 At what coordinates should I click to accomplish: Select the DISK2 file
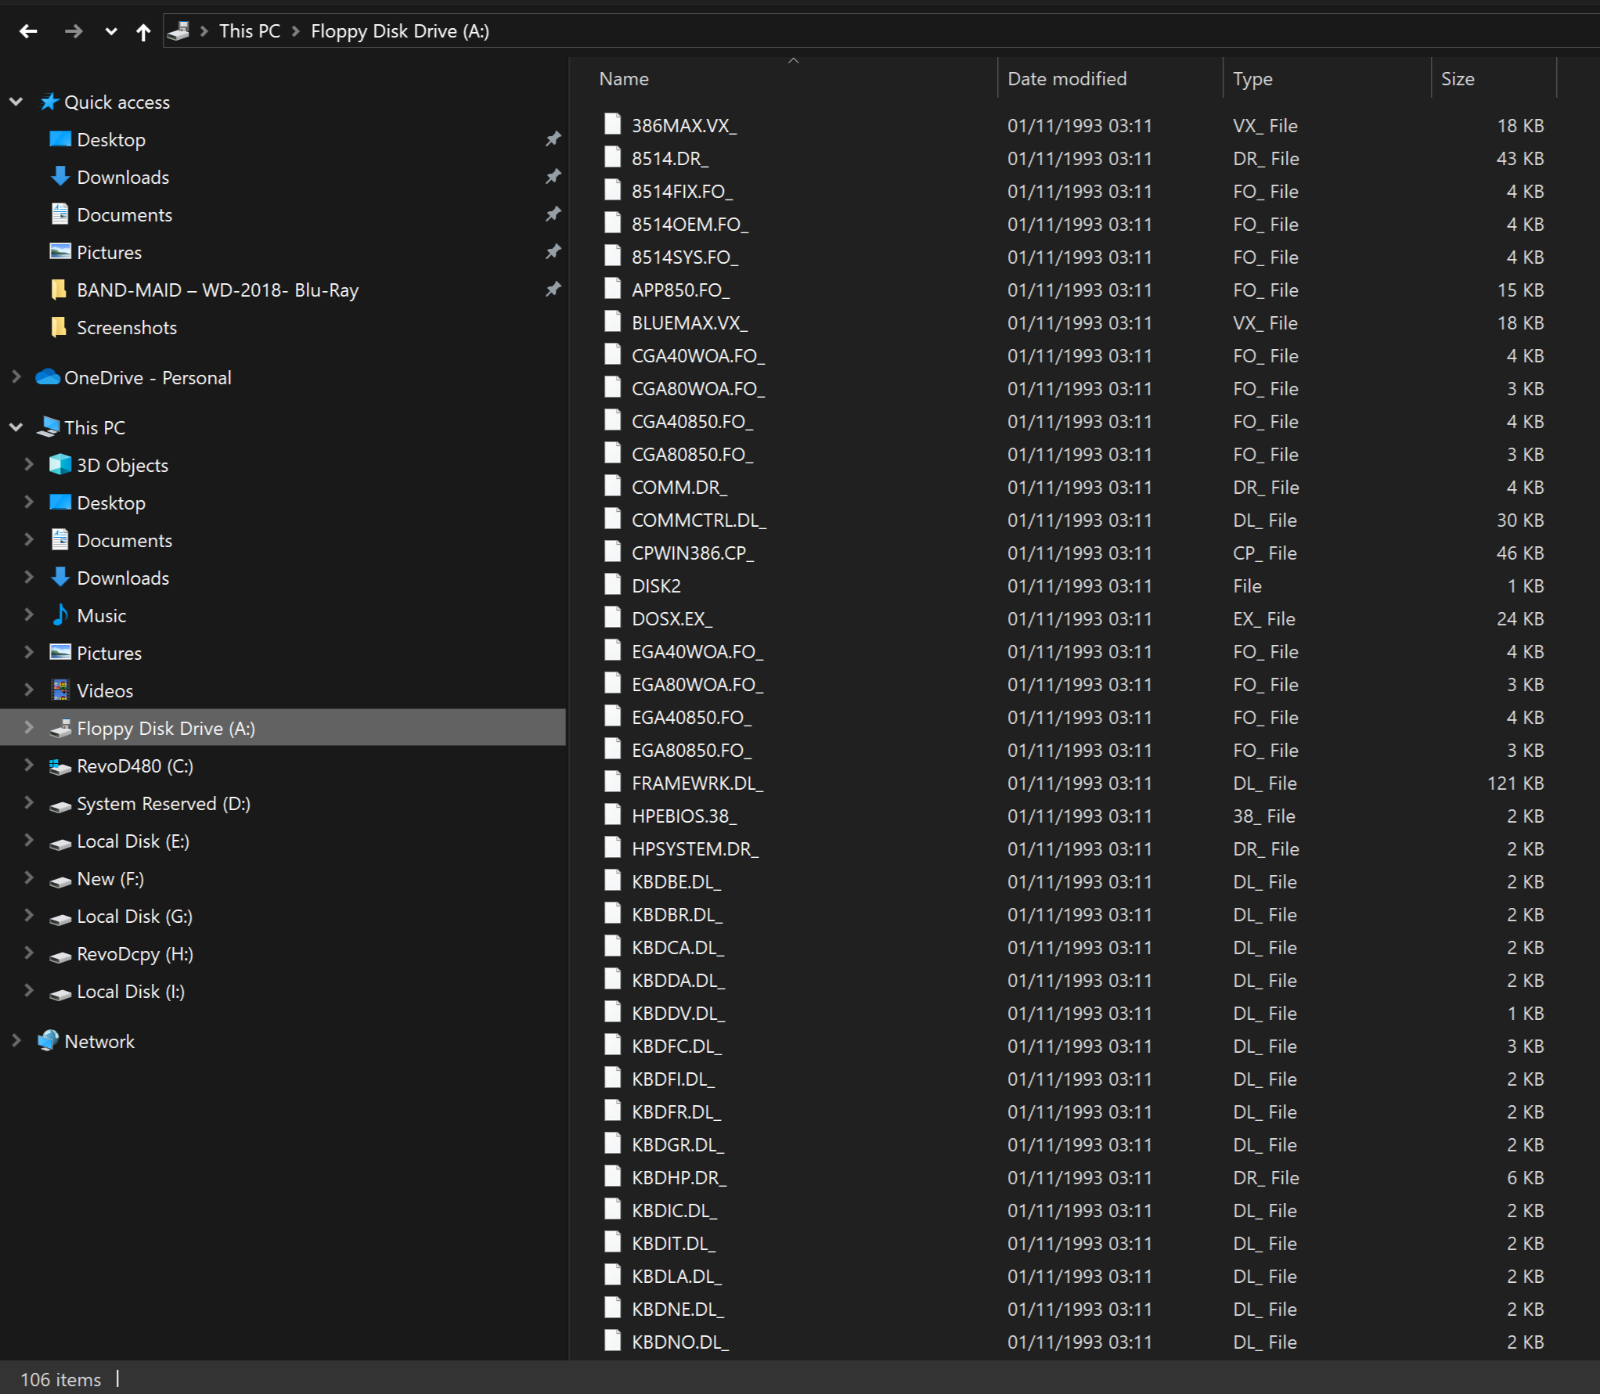(656, 586)
